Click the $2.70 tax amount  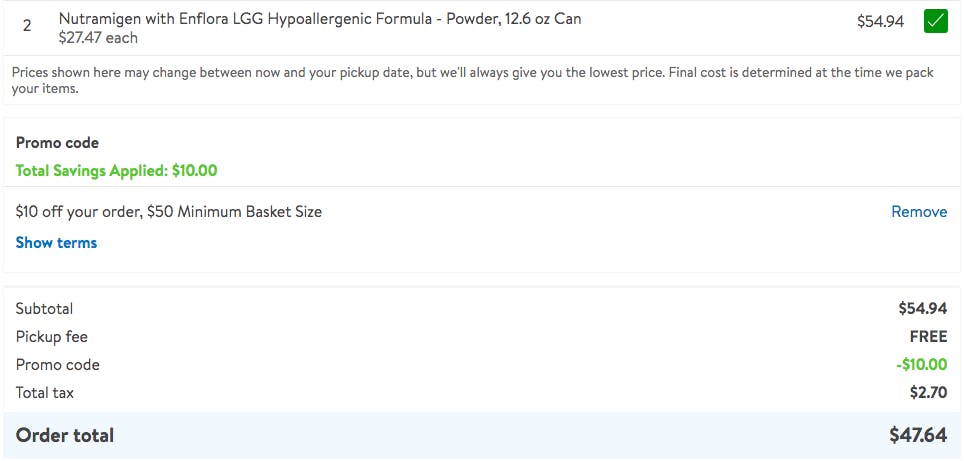(928, 393)
